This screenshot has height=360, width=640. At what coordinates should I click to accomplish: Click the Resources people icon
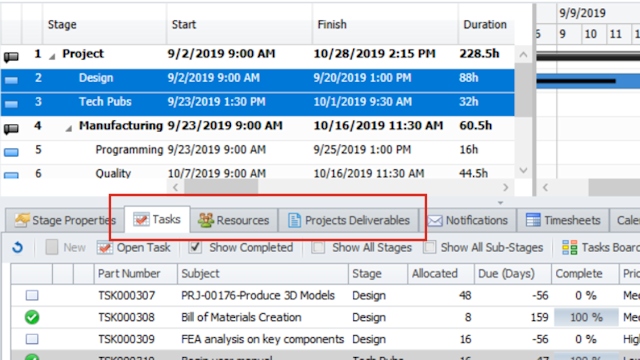(206, 220)
